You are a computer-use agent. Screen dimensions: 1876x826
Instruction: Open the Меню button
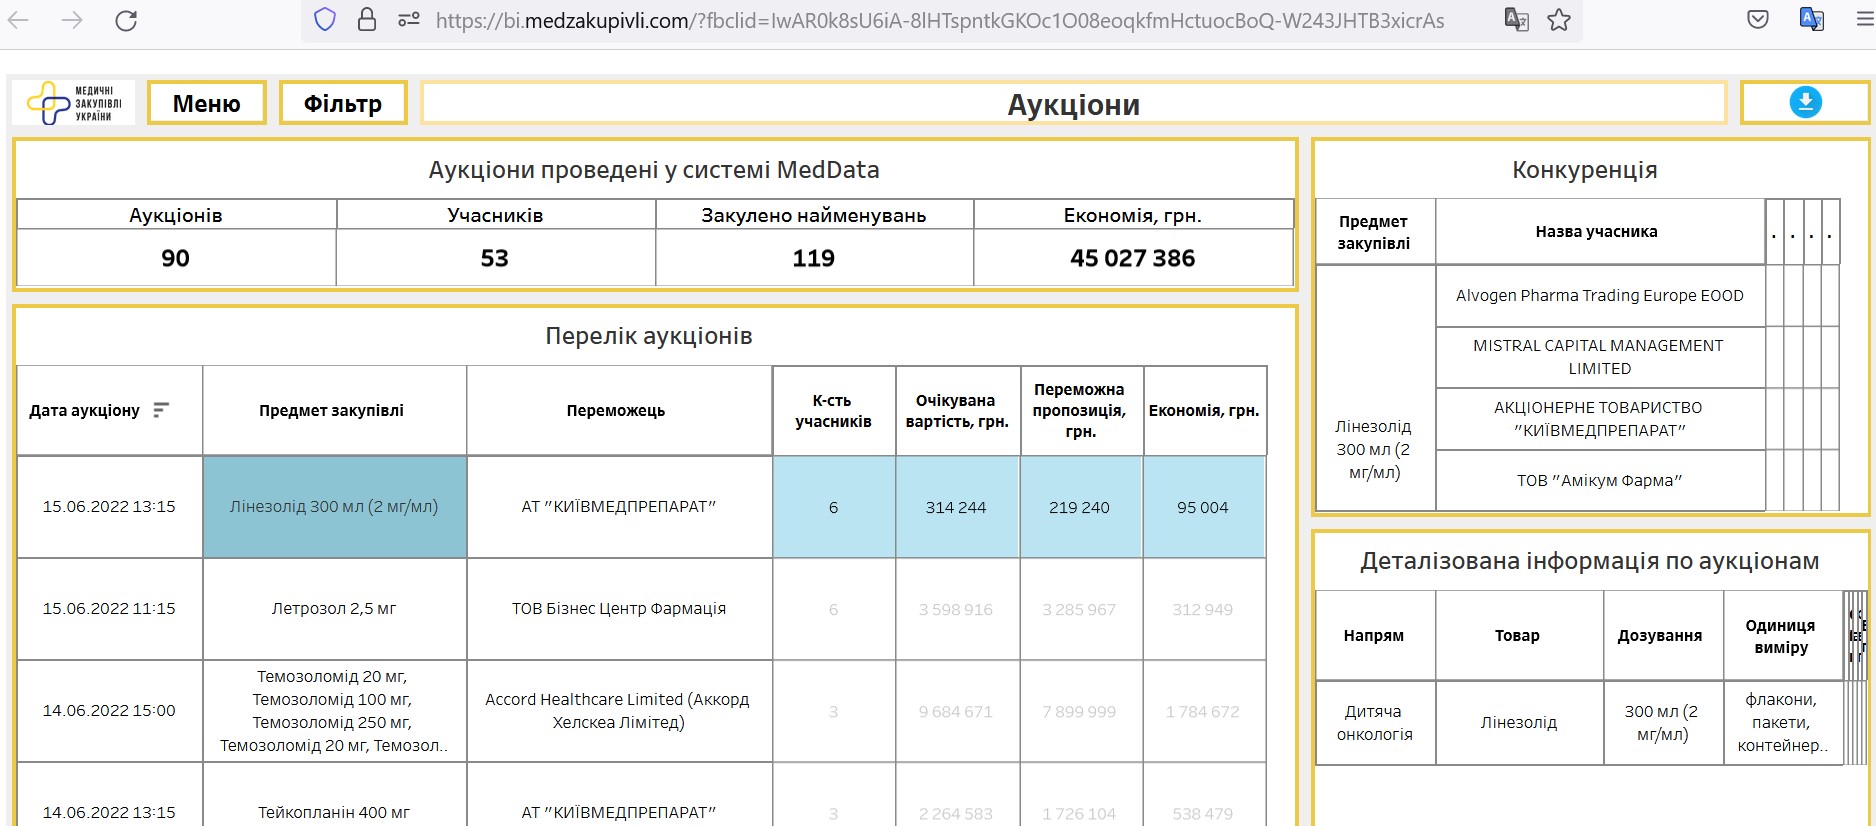207,103
